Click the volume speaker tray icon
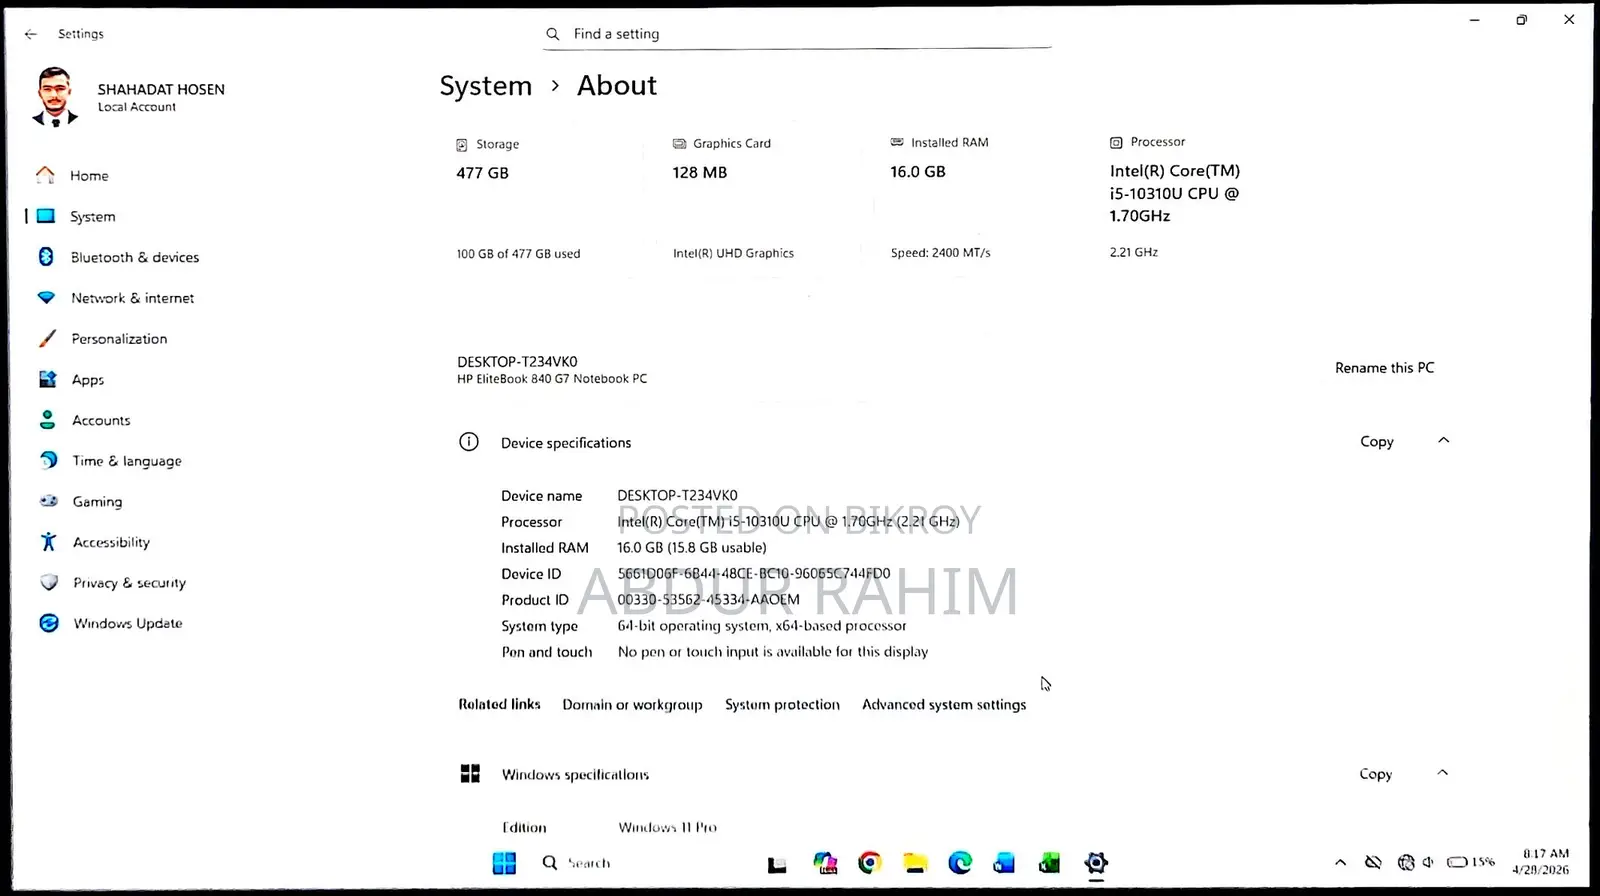1600x896 pixels. (x=1428, y=862)
